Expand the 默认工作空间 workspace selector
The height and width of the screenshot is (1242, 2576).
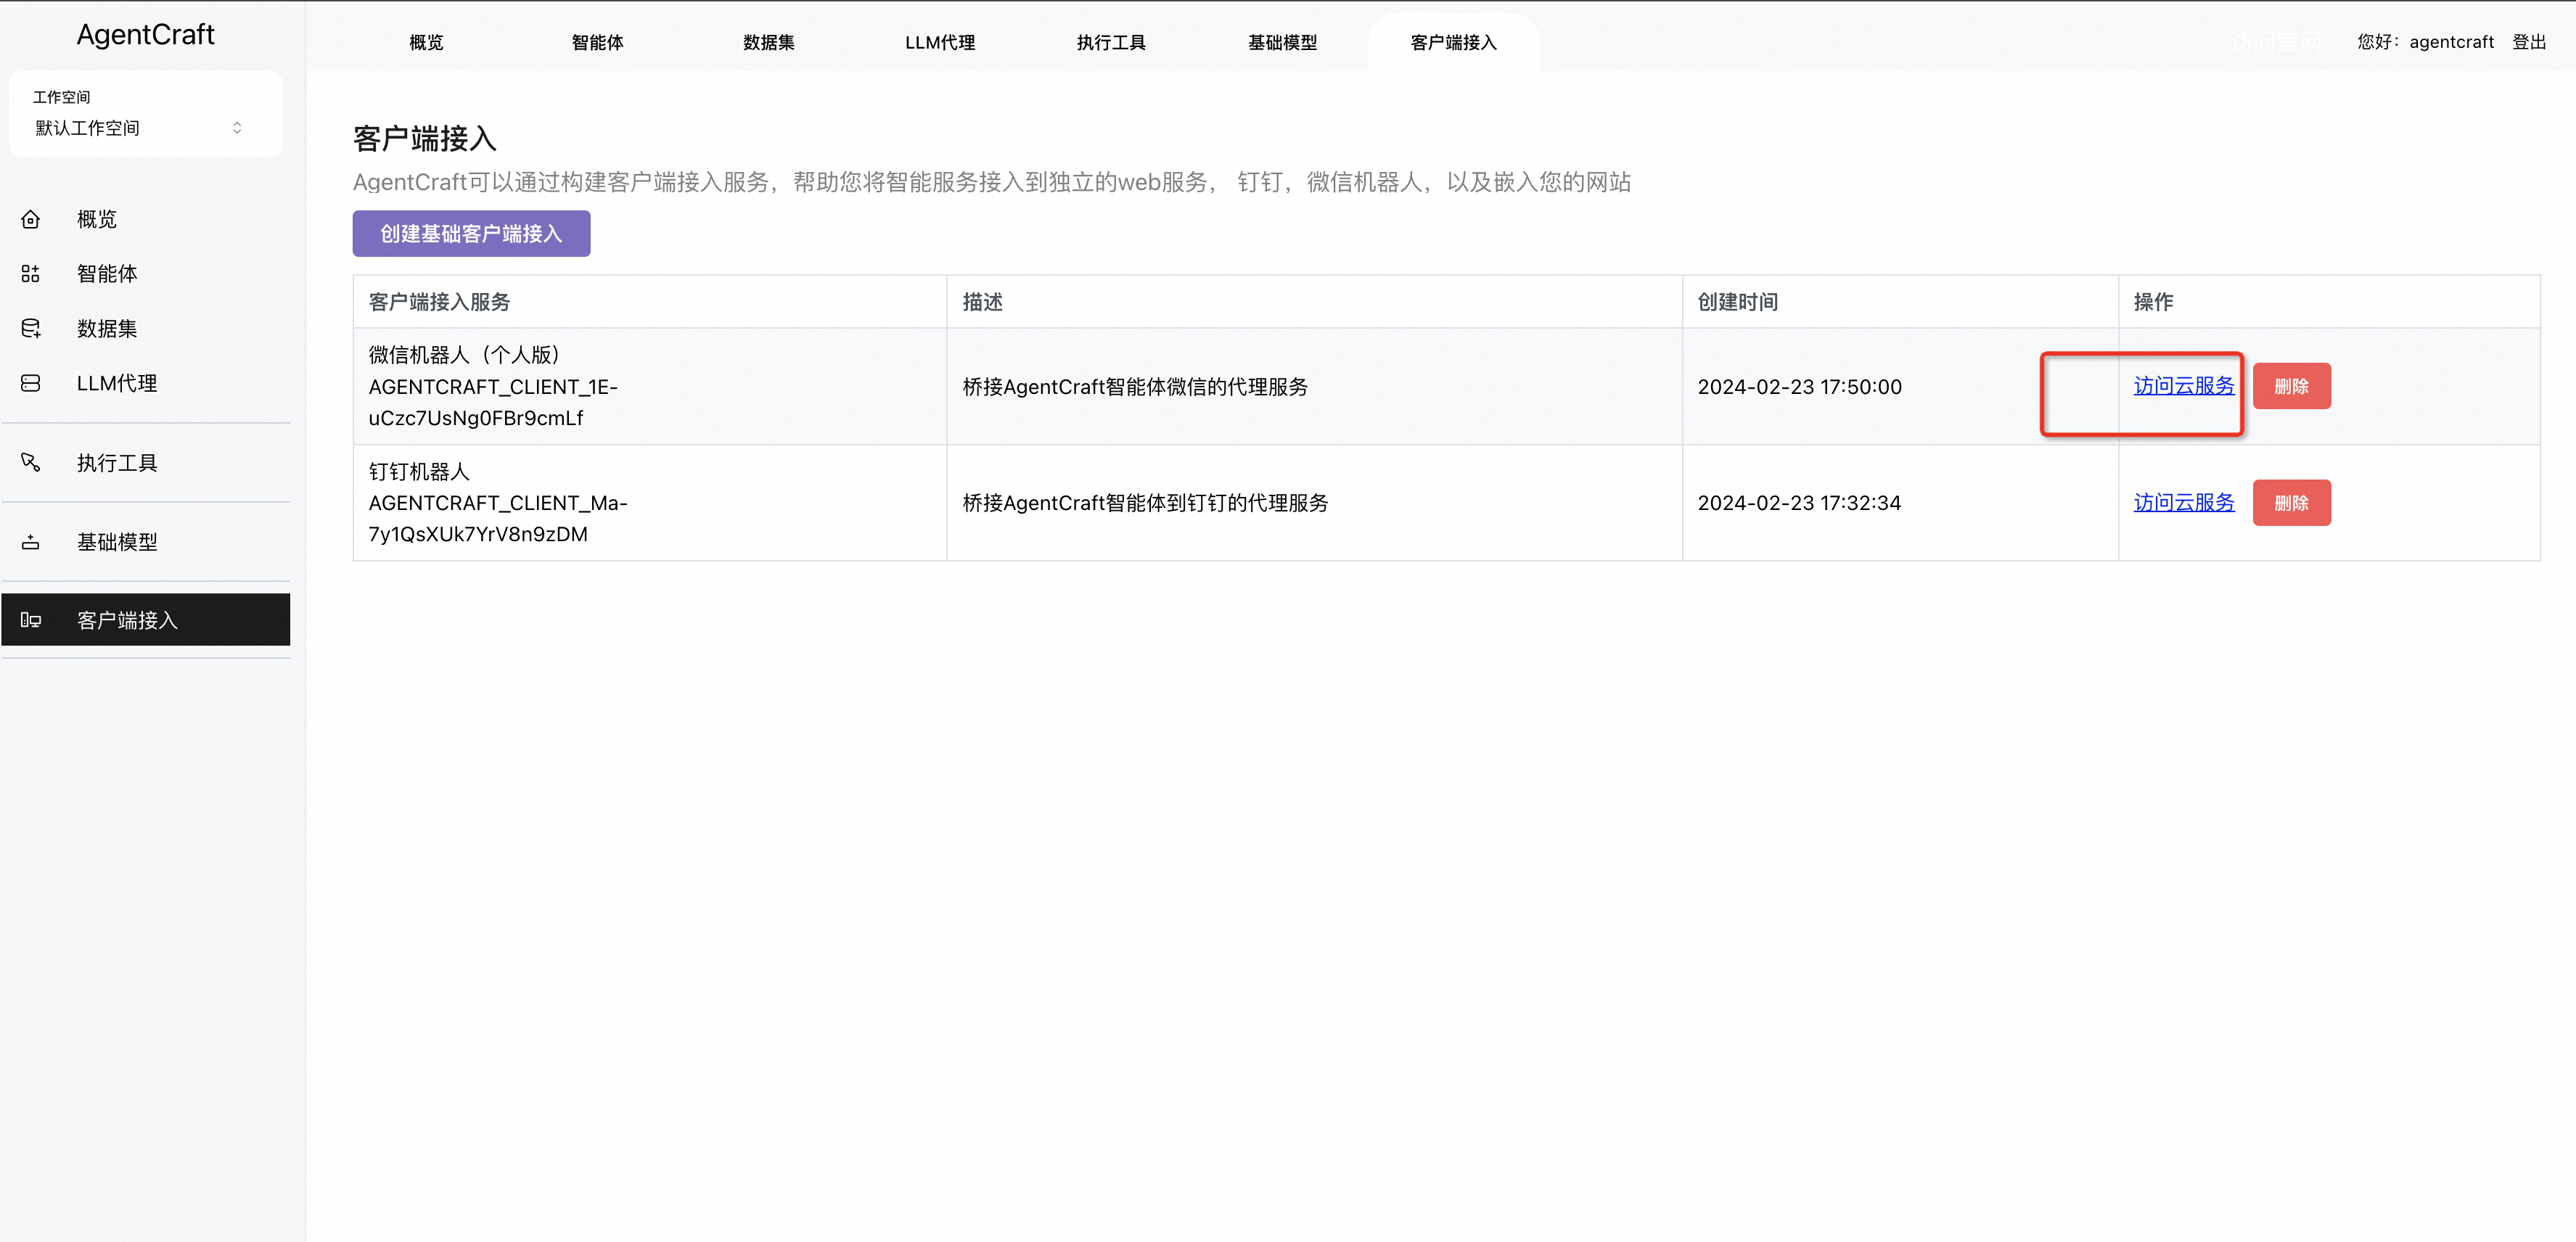(x=145, y=128)
